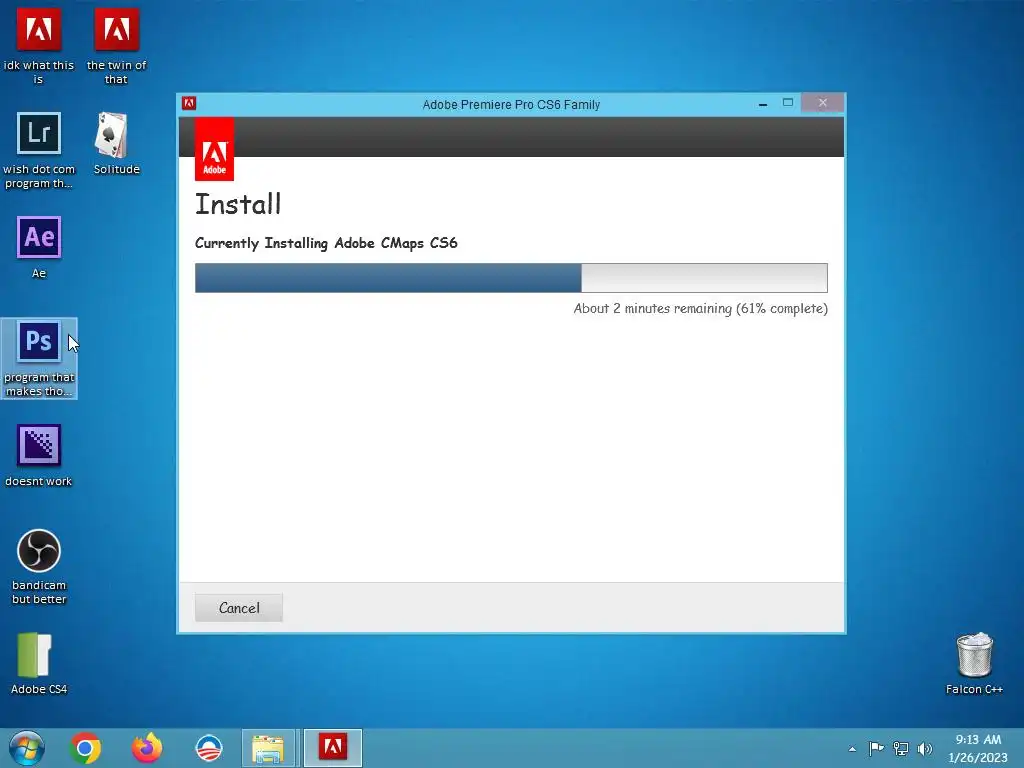Screen dimensions: 1024x768
Task: Open Google Chrome from the taskbar
Action: 85,748
